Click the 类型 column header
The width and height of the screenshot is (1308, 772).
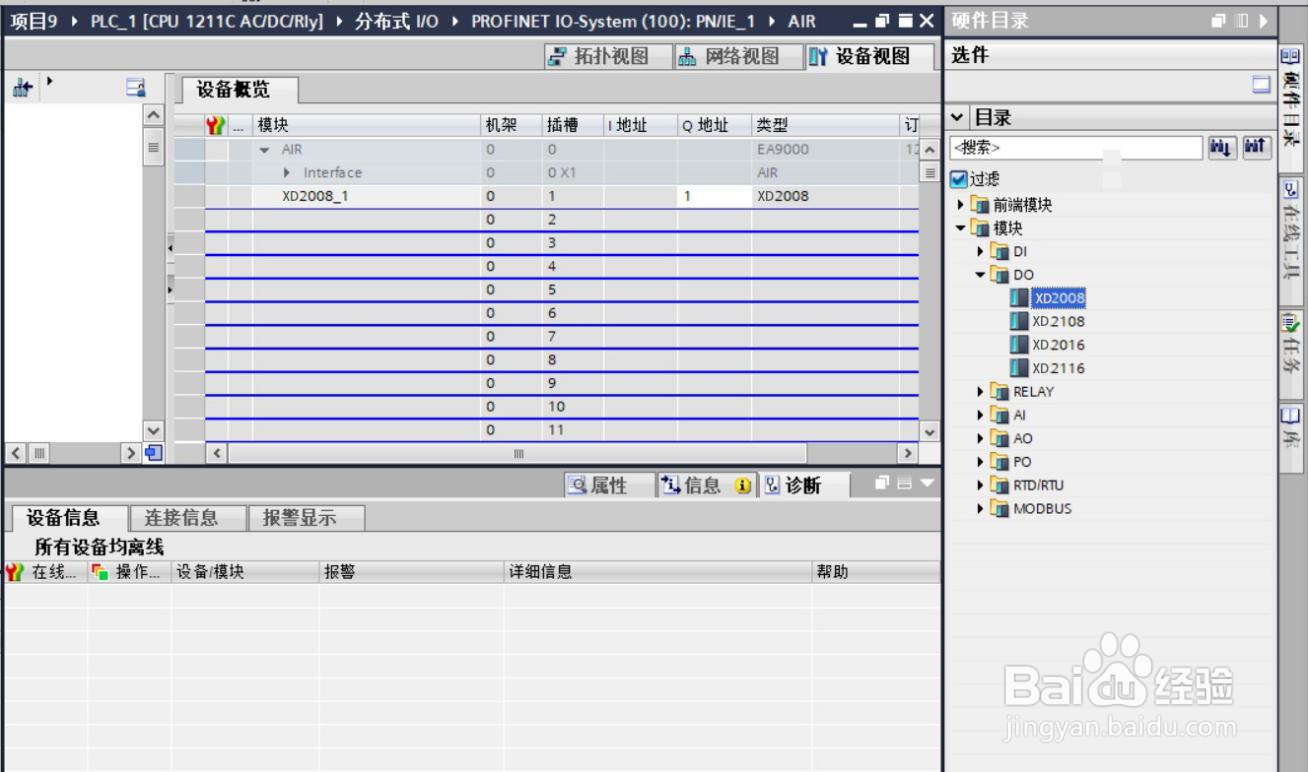(825, 125)
